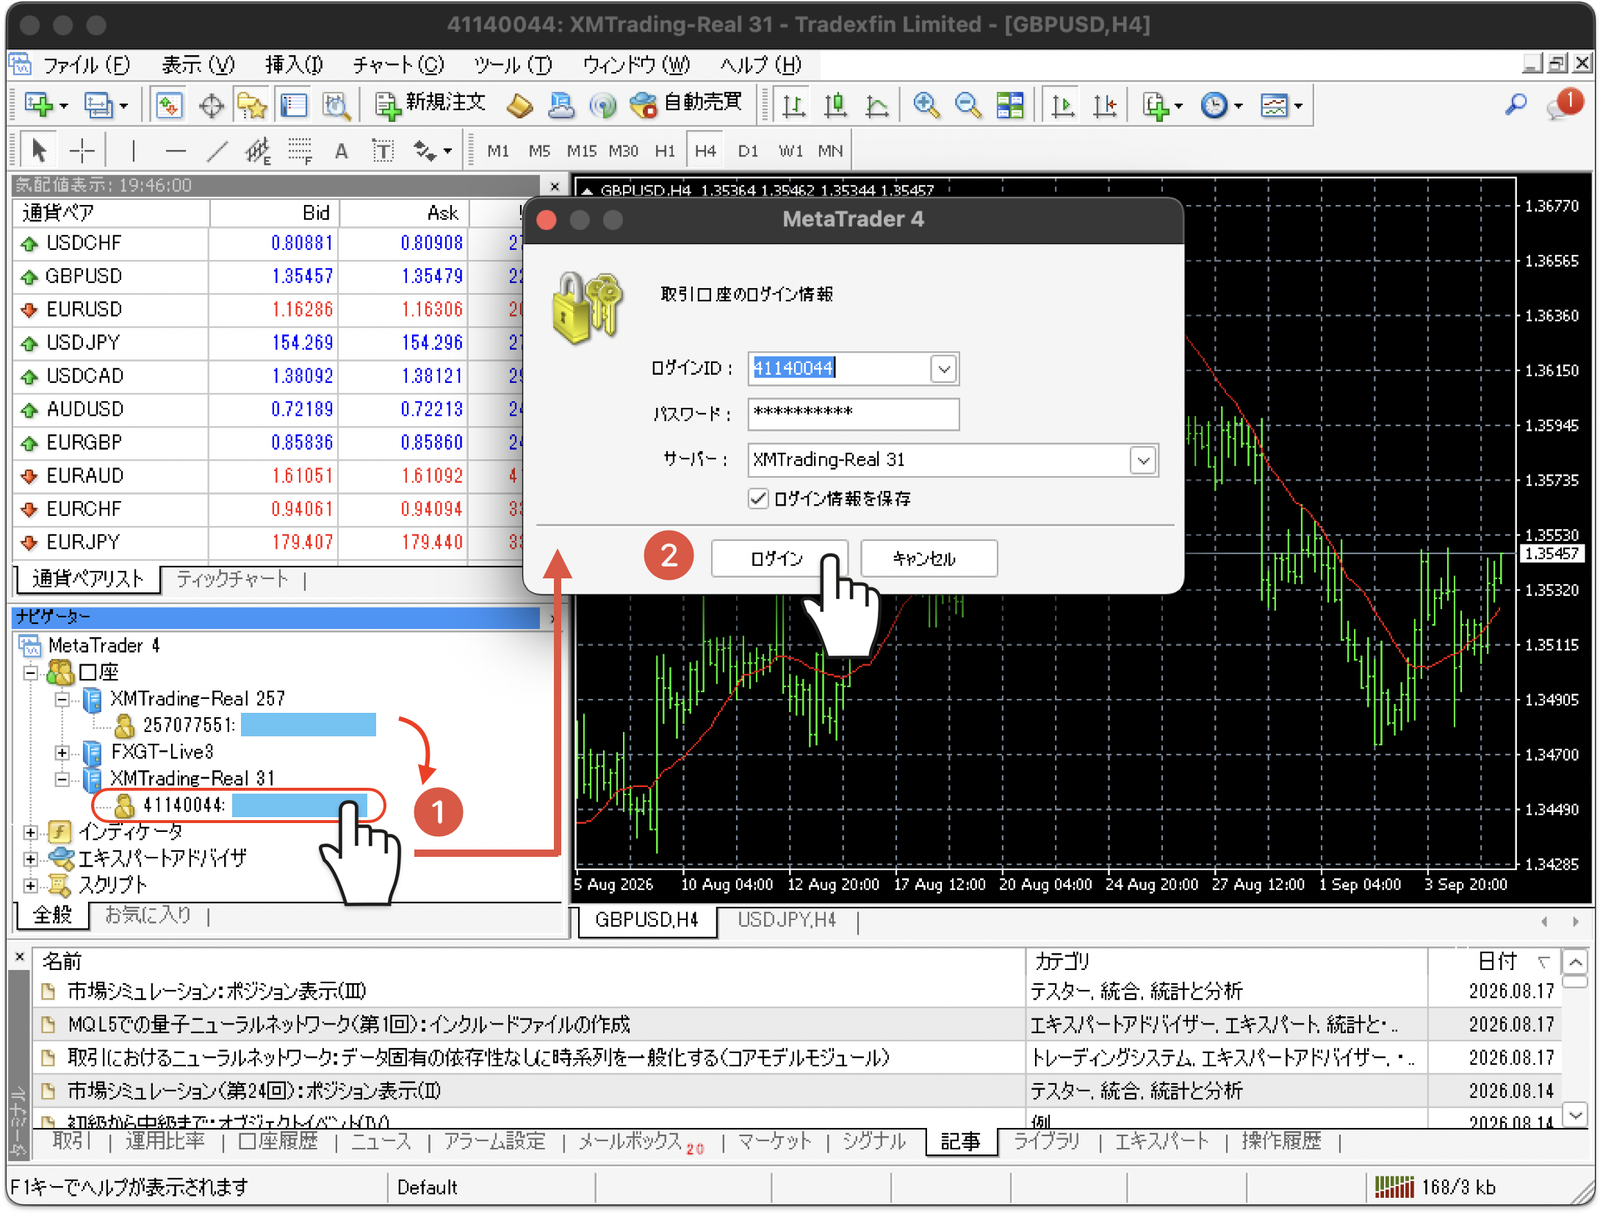The width and height of the screenshot is (1600, 1214).
Task: Click the search magnifier icon at top right
Action: tap(1516, 104)
